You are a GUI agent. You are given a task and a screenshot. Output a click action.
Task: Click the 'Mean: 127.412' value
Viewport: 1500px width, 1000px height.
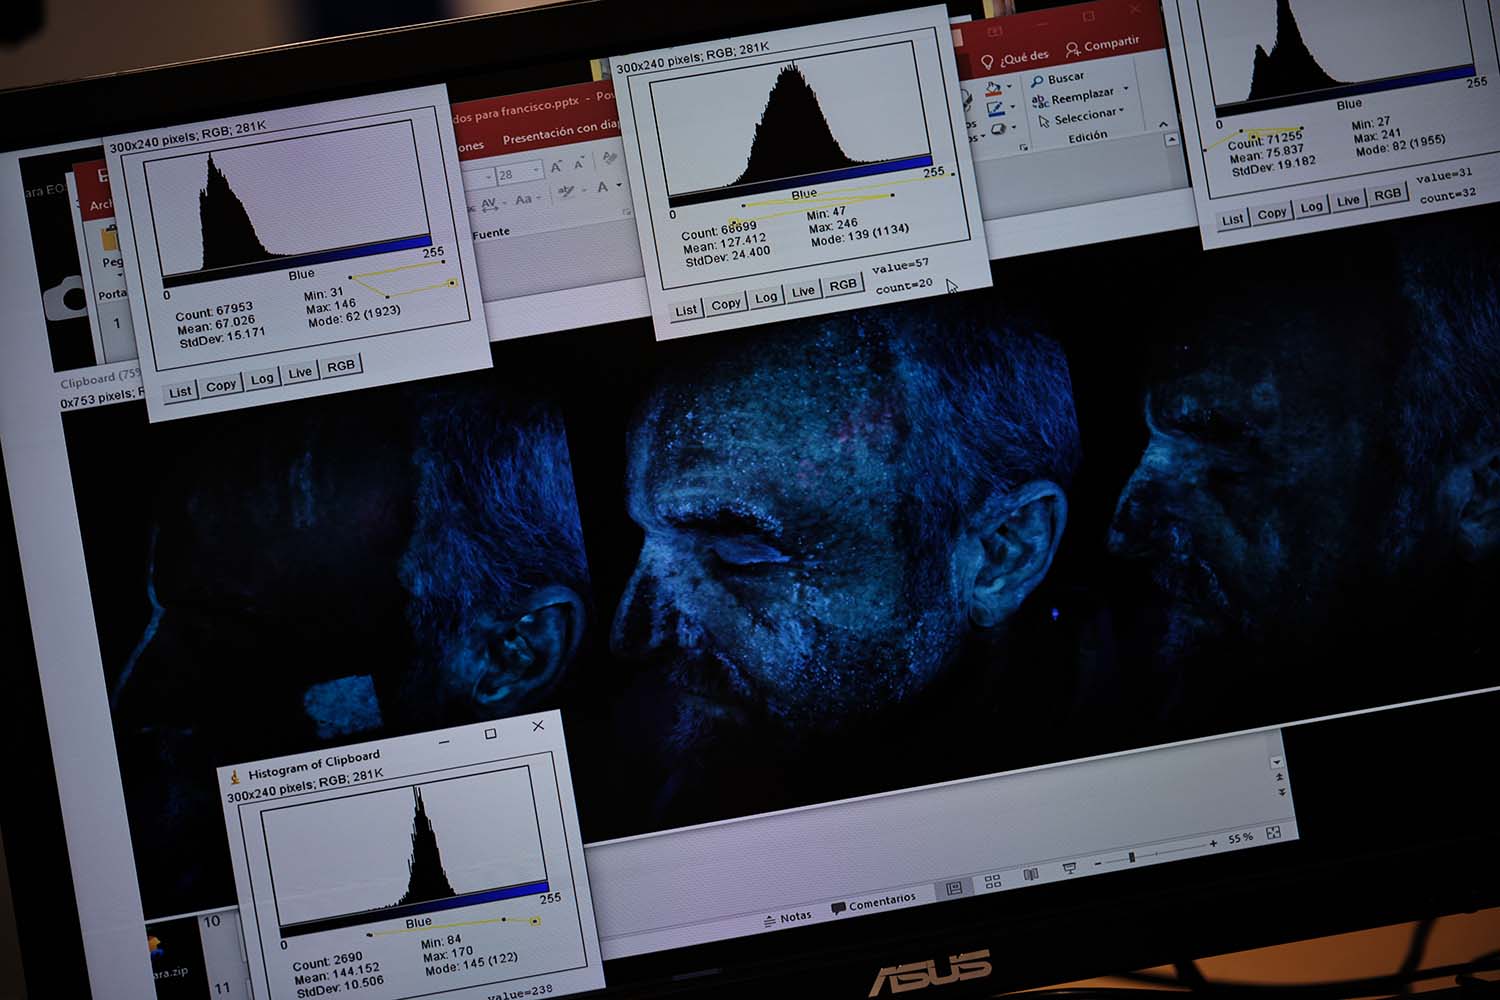[x=725, y=244]
